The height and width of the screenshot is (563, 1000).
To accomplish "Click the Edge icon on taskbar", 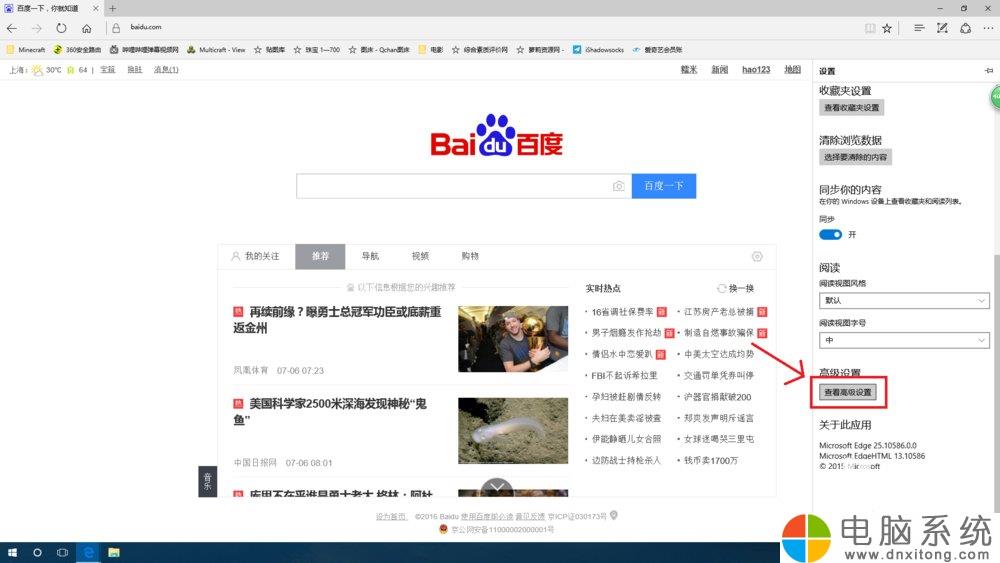I will coord(89,553).
